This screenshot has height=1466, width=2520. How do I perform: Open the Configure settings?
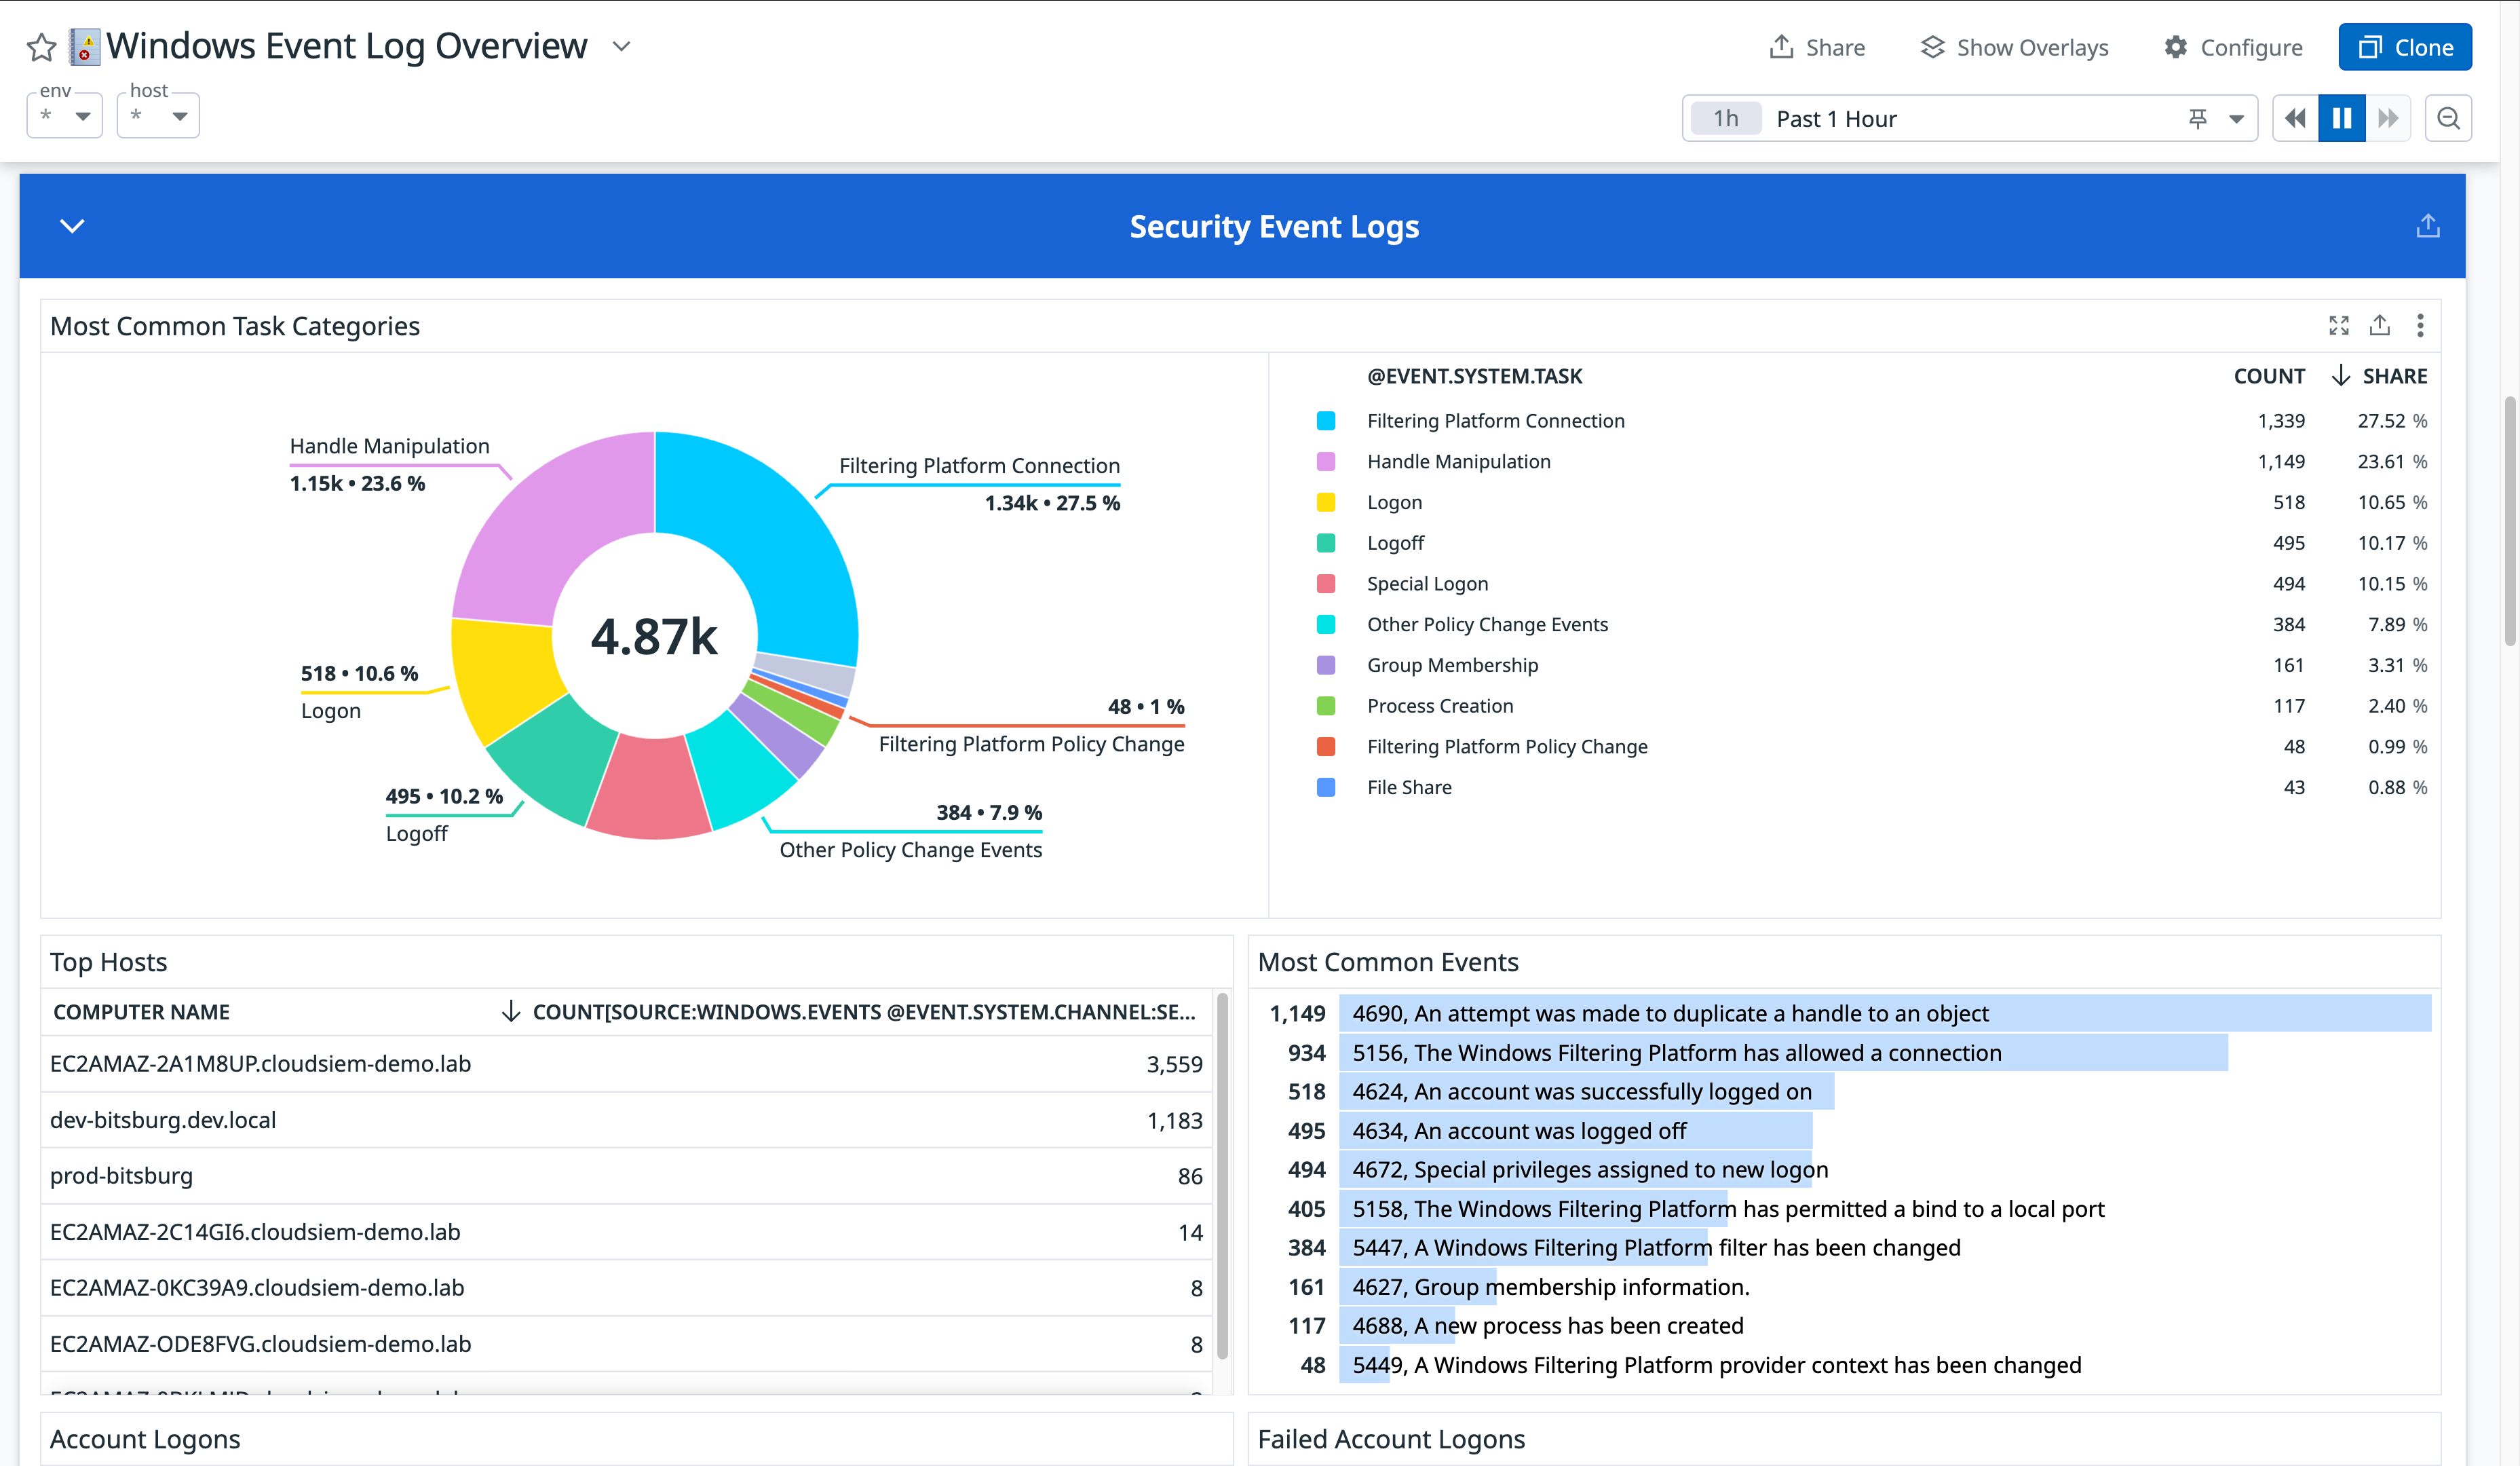(x=2232, y=46)
